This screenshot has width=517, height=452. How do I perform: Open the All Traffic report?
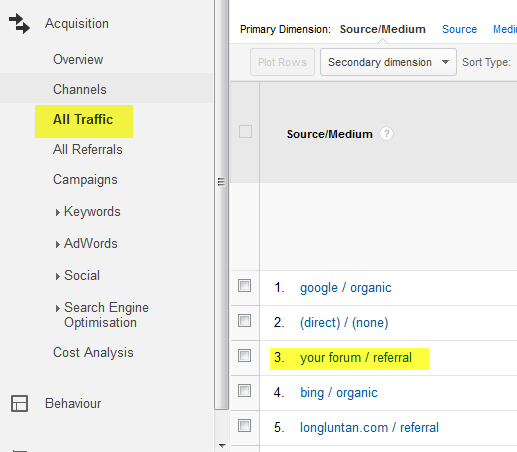(x=83, y=119)
